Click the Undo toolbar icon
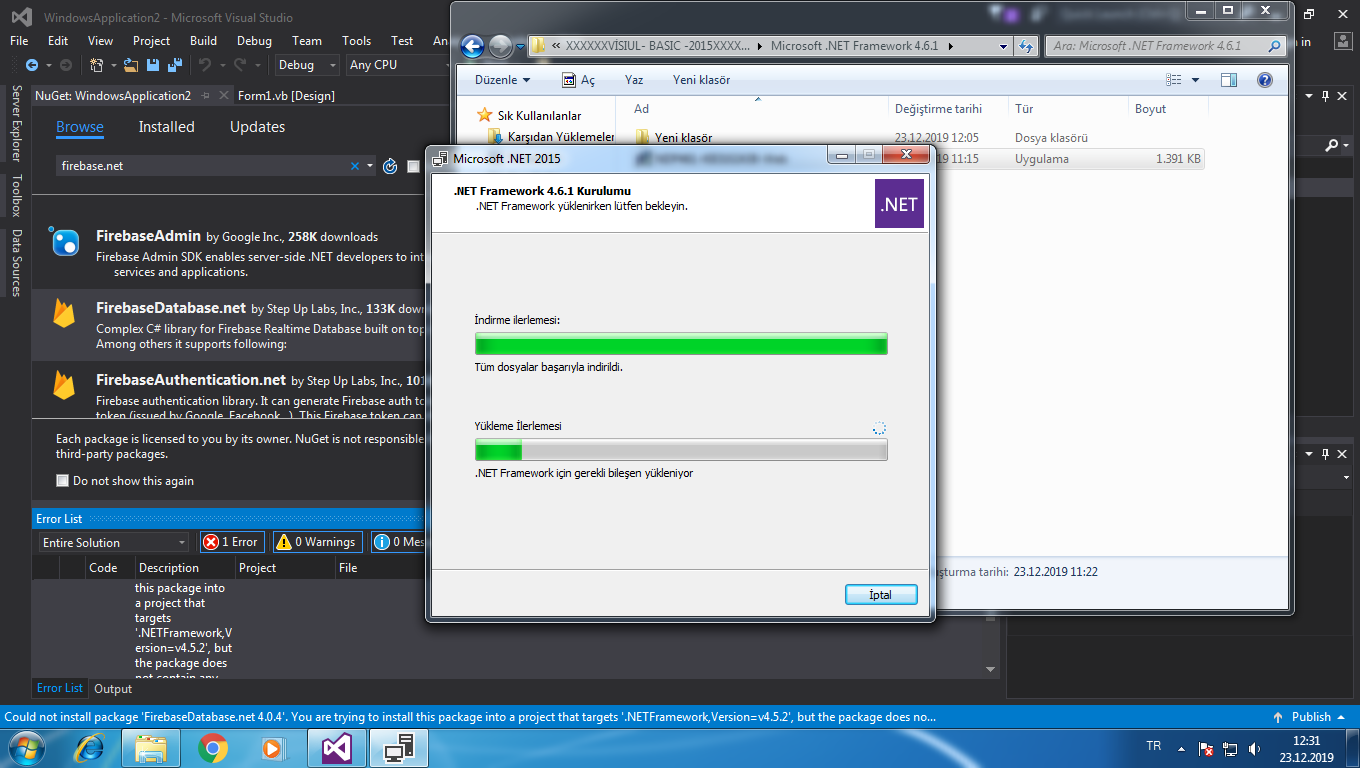This screenshot has width=1360, height=768. (x=205, y=63)
